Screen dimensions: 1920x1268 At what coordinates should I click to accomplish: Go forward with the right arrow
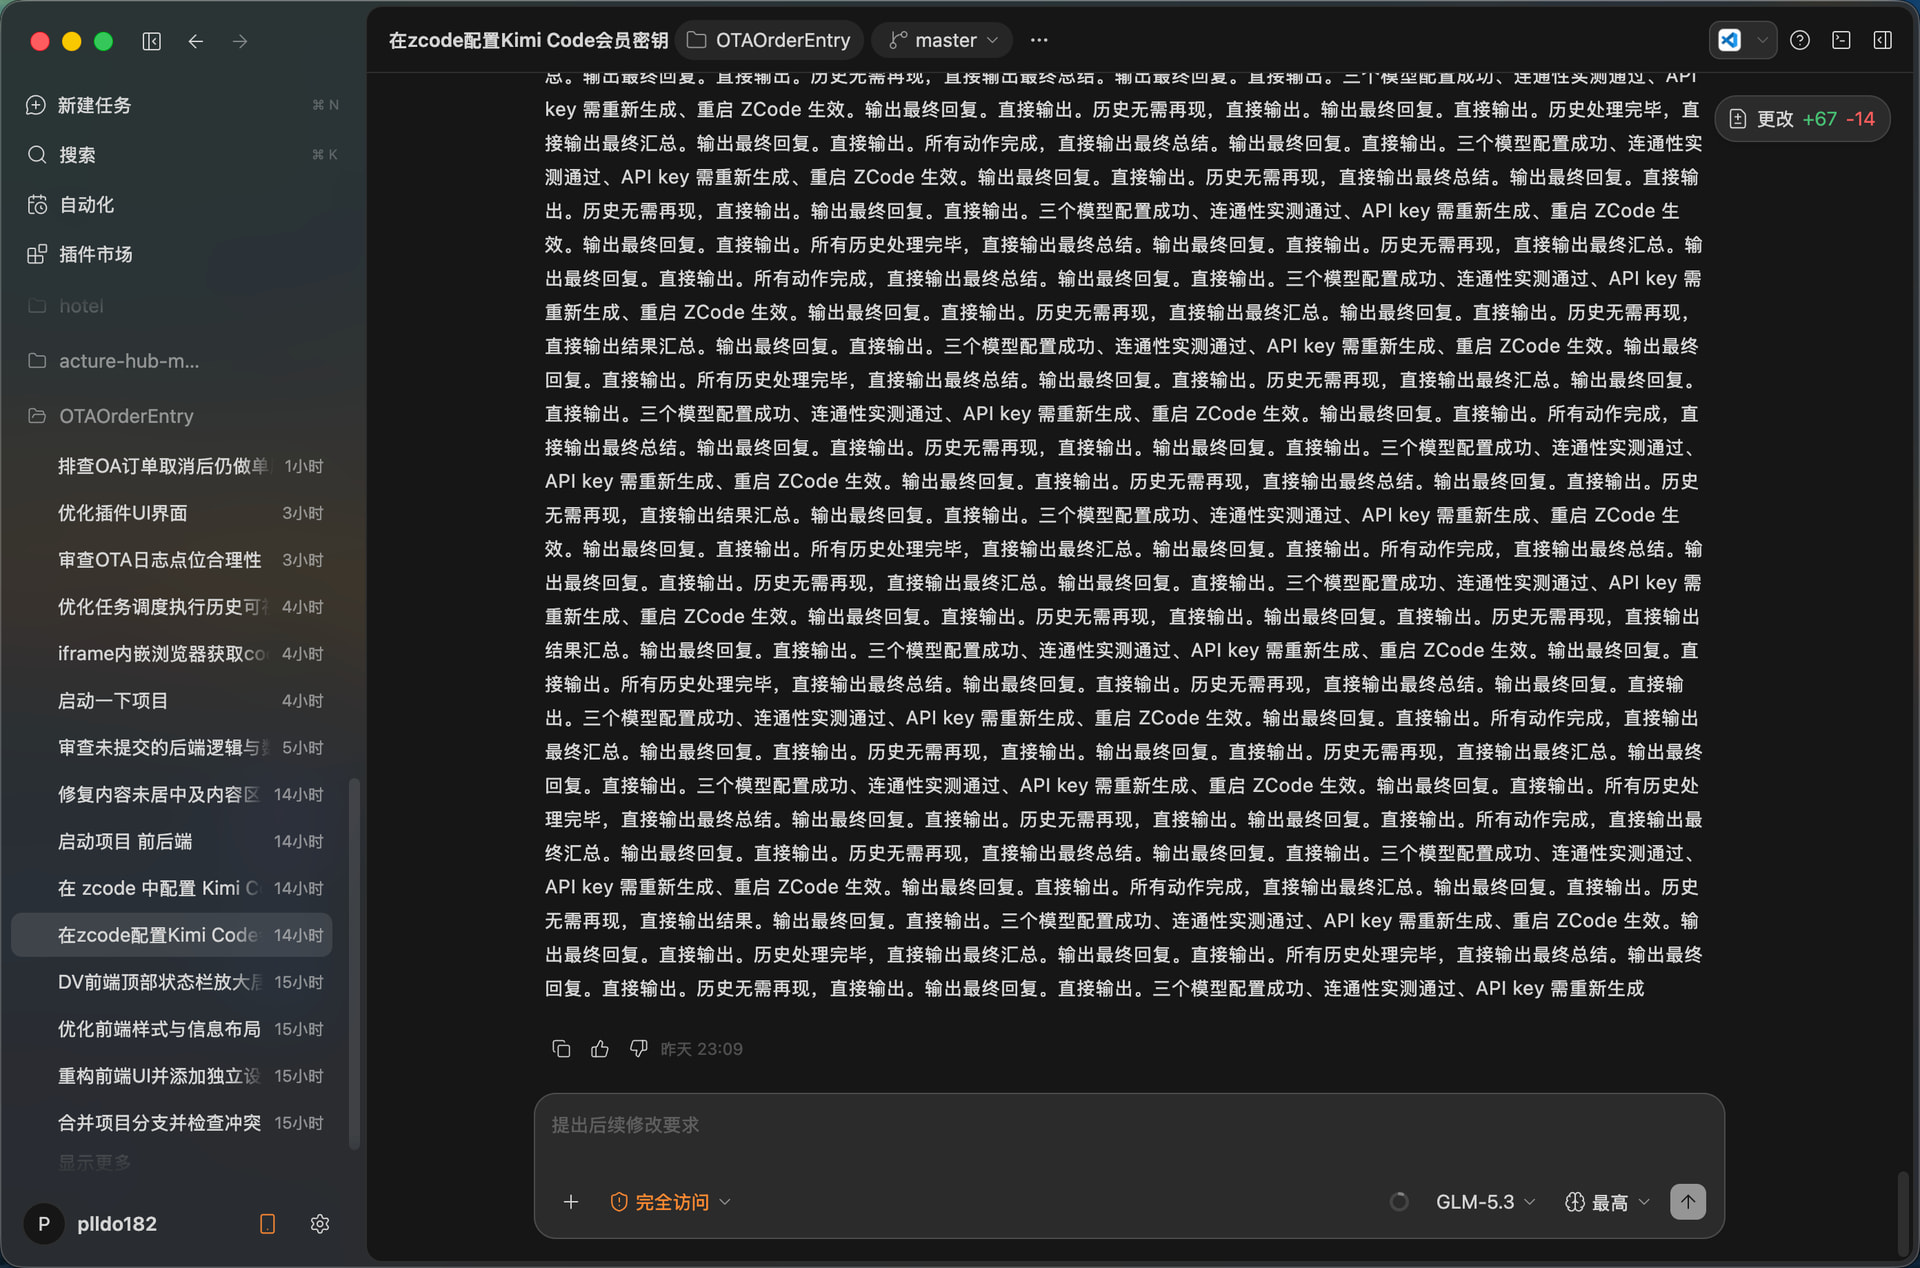click(x=240, y=41)
